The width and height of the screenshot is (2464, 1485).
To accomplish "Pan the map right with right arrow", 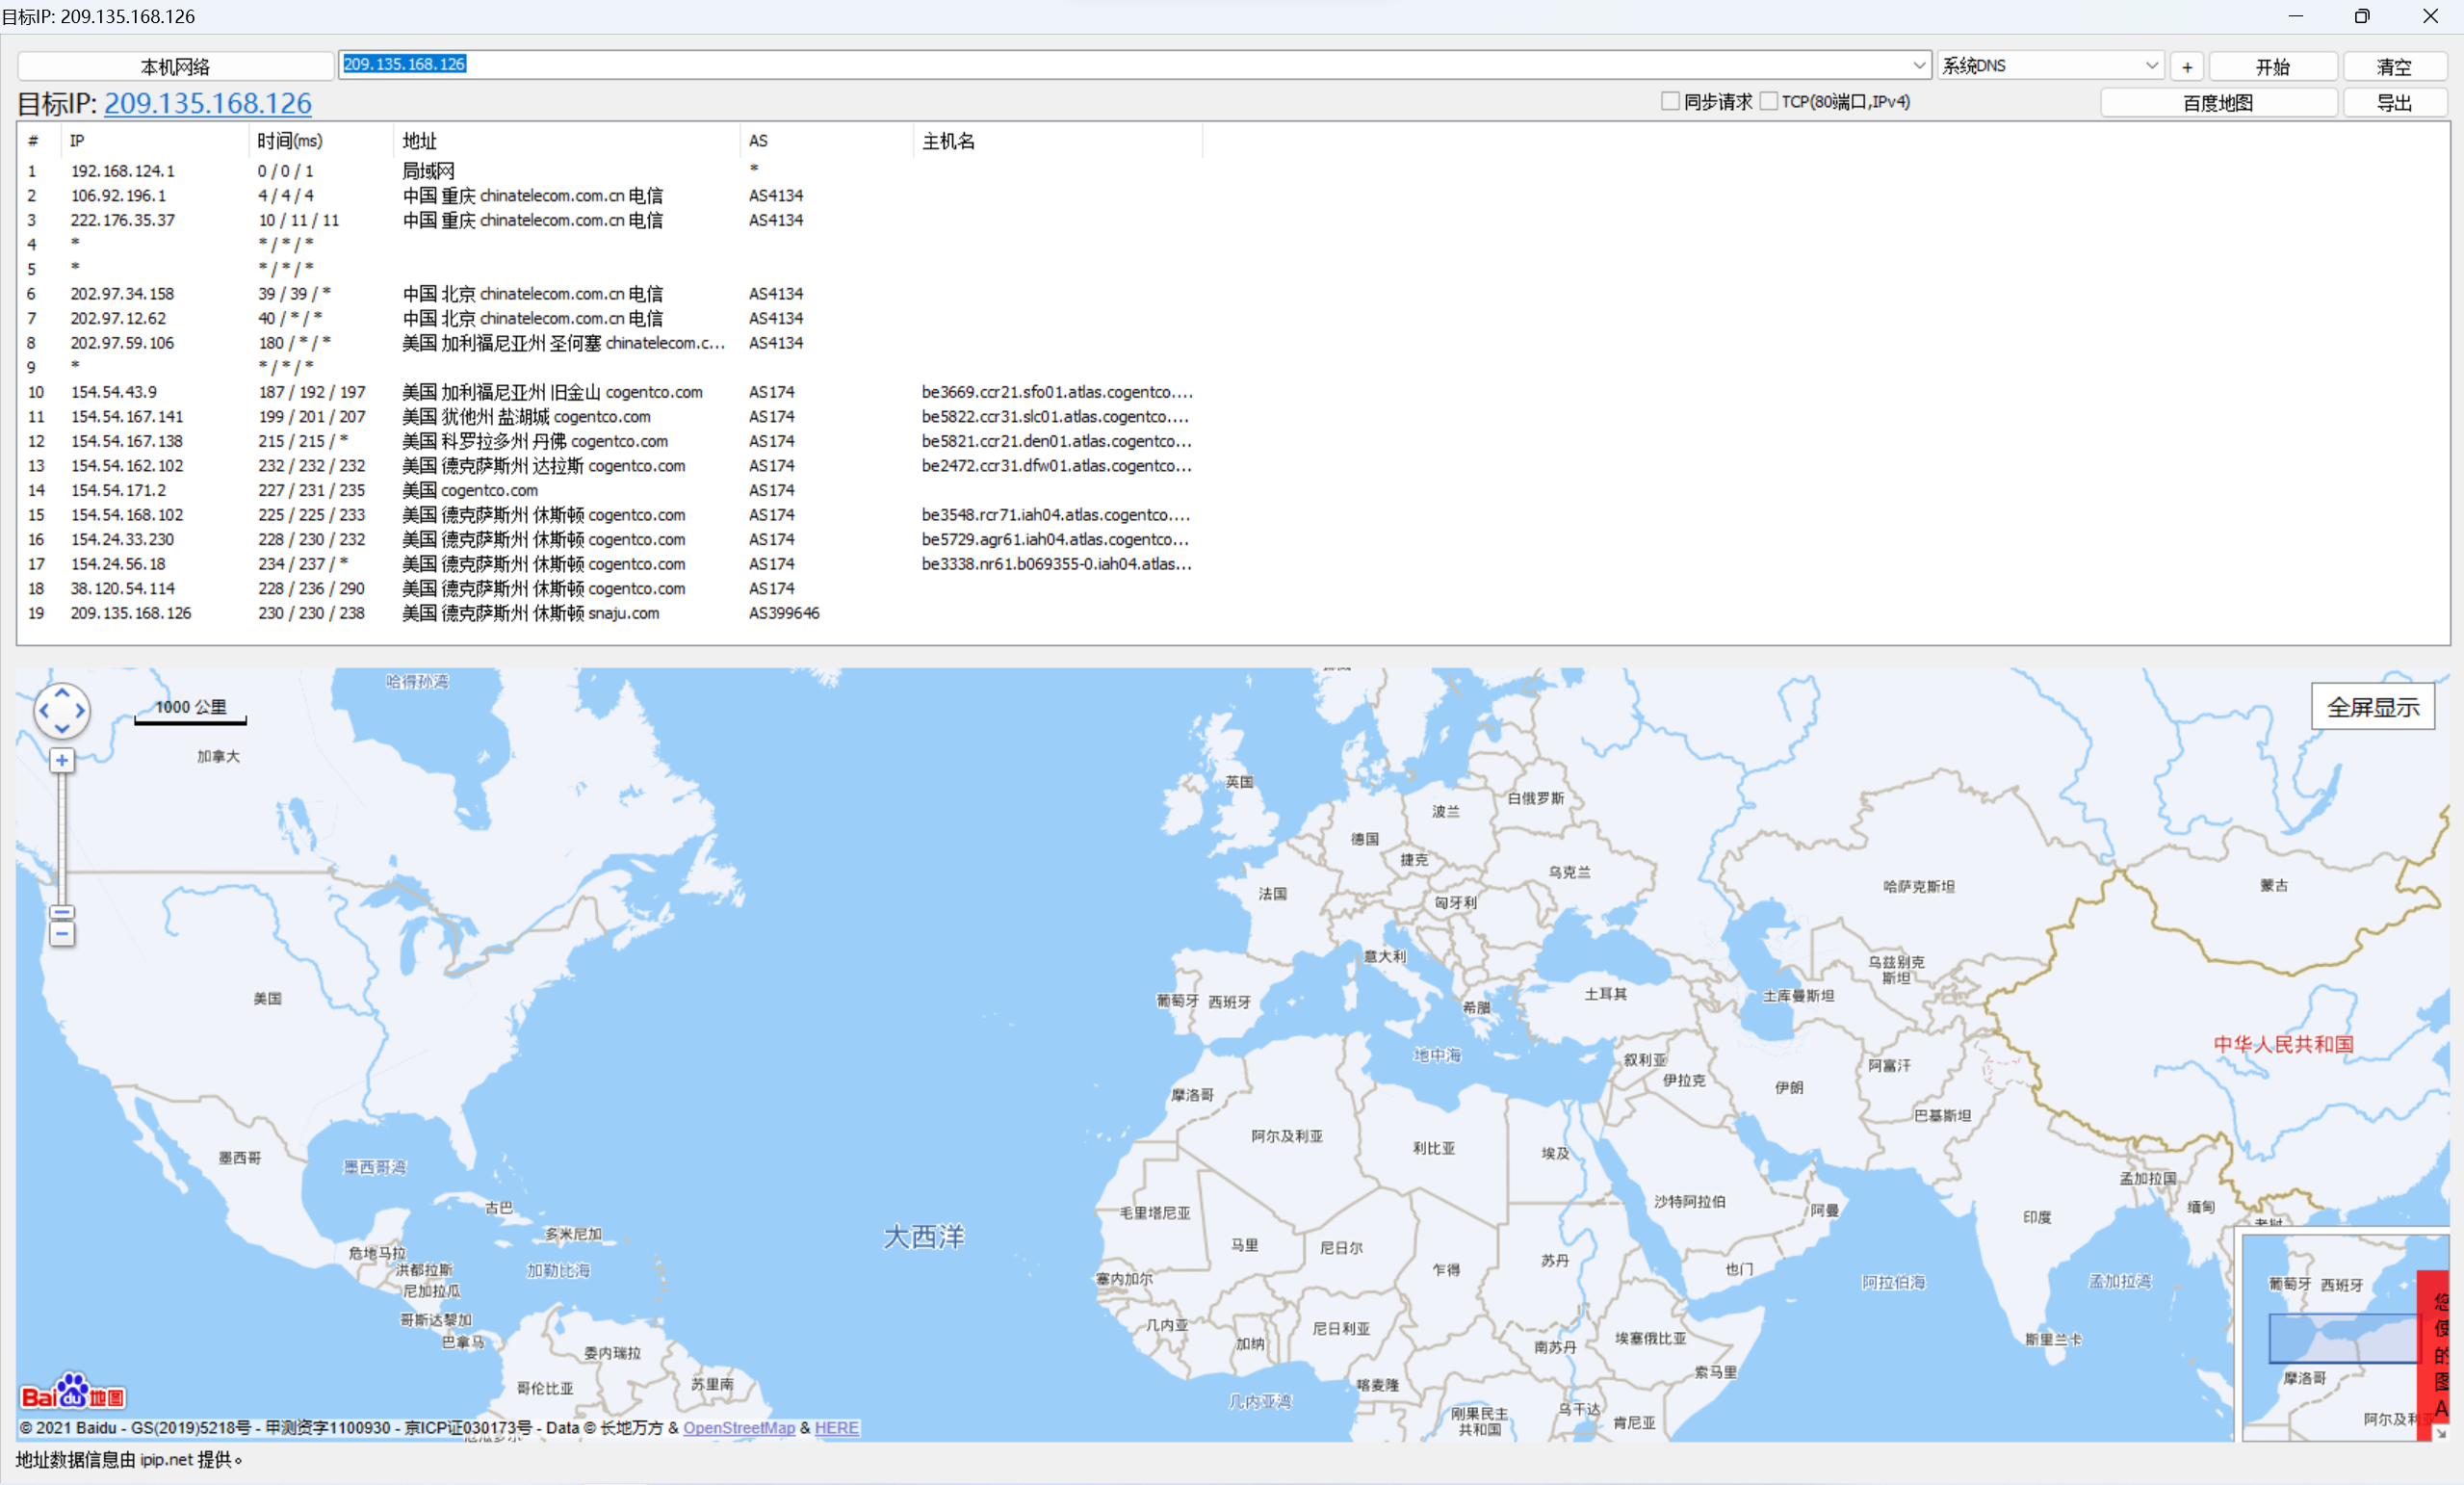I will [80, 711].
